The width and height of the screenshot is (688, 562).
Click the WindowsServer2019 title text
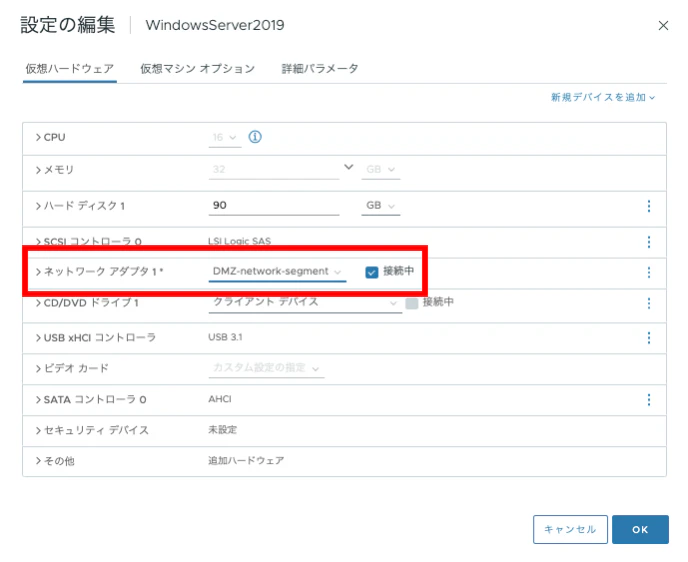tap(215, 25)
